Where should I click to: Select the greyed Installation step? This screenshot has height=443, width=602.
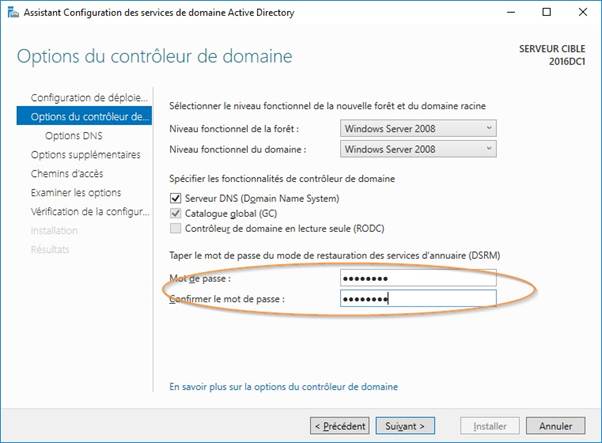54,230
